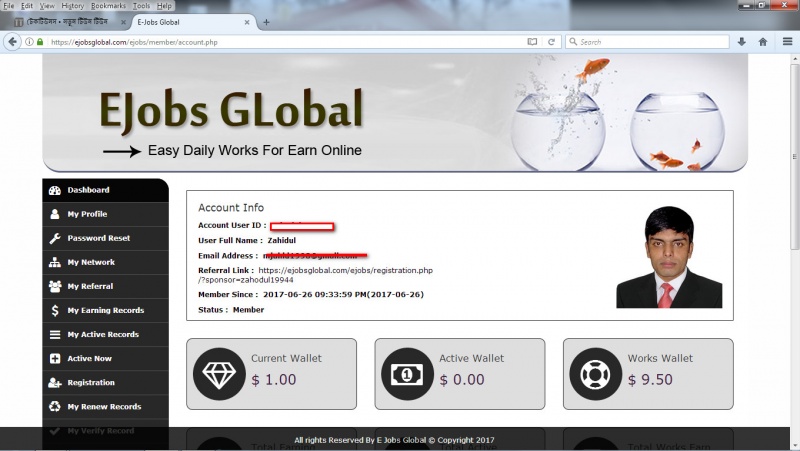Image resolution: width=800 pixels, height=451 pixels.
Task: Open the Edit menu
Action: 27,6
